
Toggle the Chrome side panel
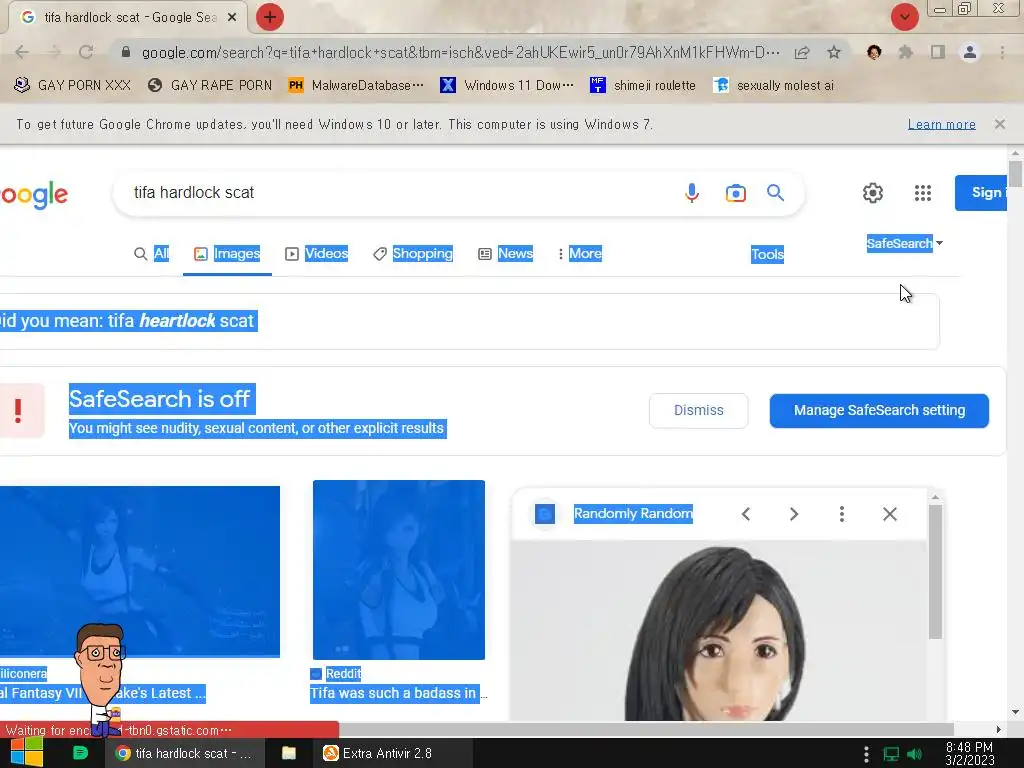938,52
